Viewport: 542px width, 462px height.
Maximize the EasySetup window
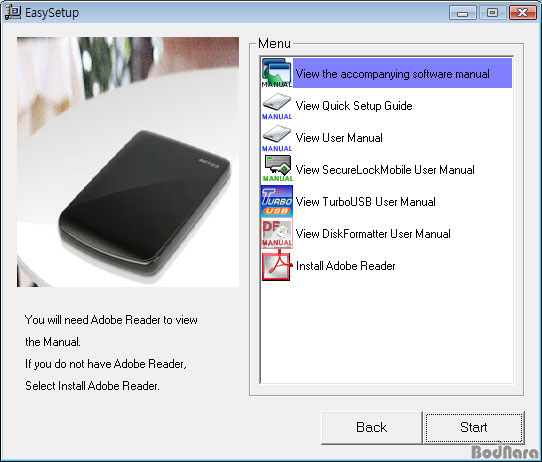click(493, 13)
